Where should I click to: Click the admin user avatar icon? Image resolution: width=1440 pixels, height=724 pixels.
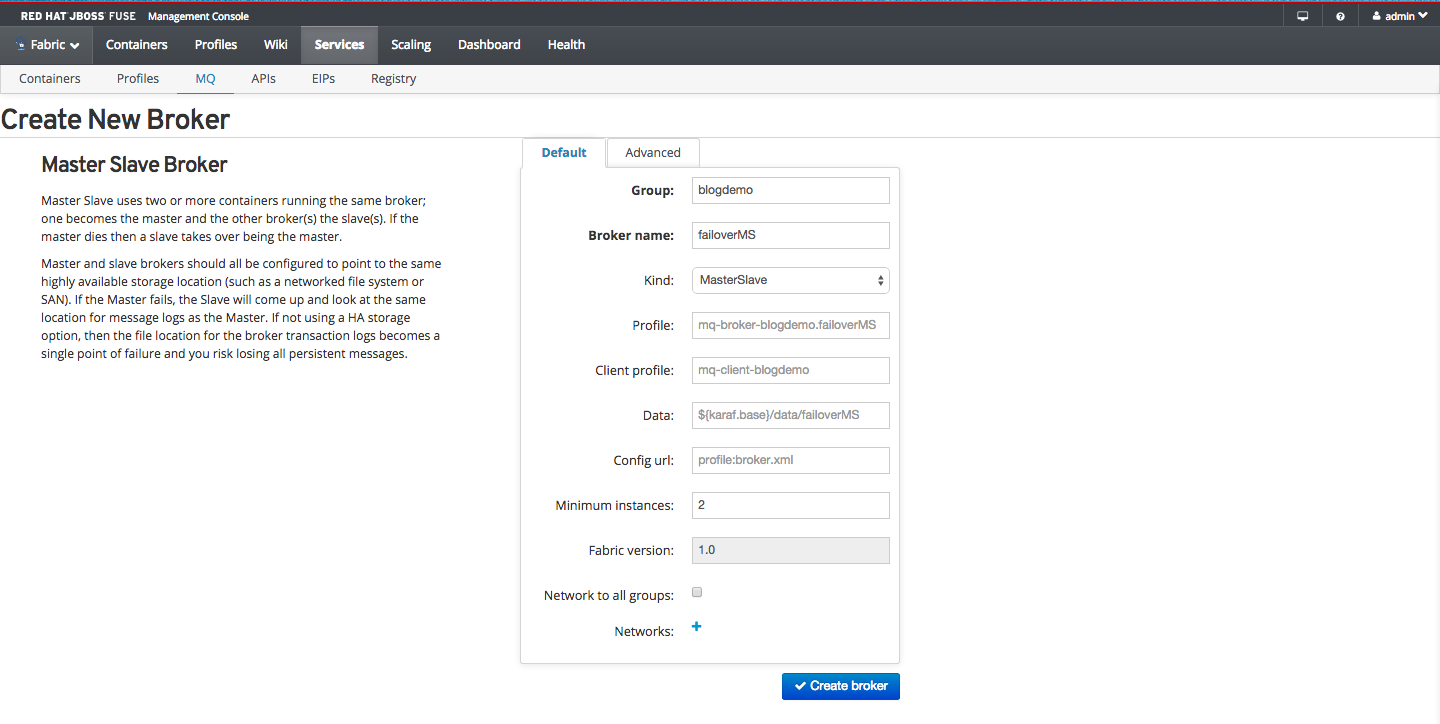point(1377,16)
